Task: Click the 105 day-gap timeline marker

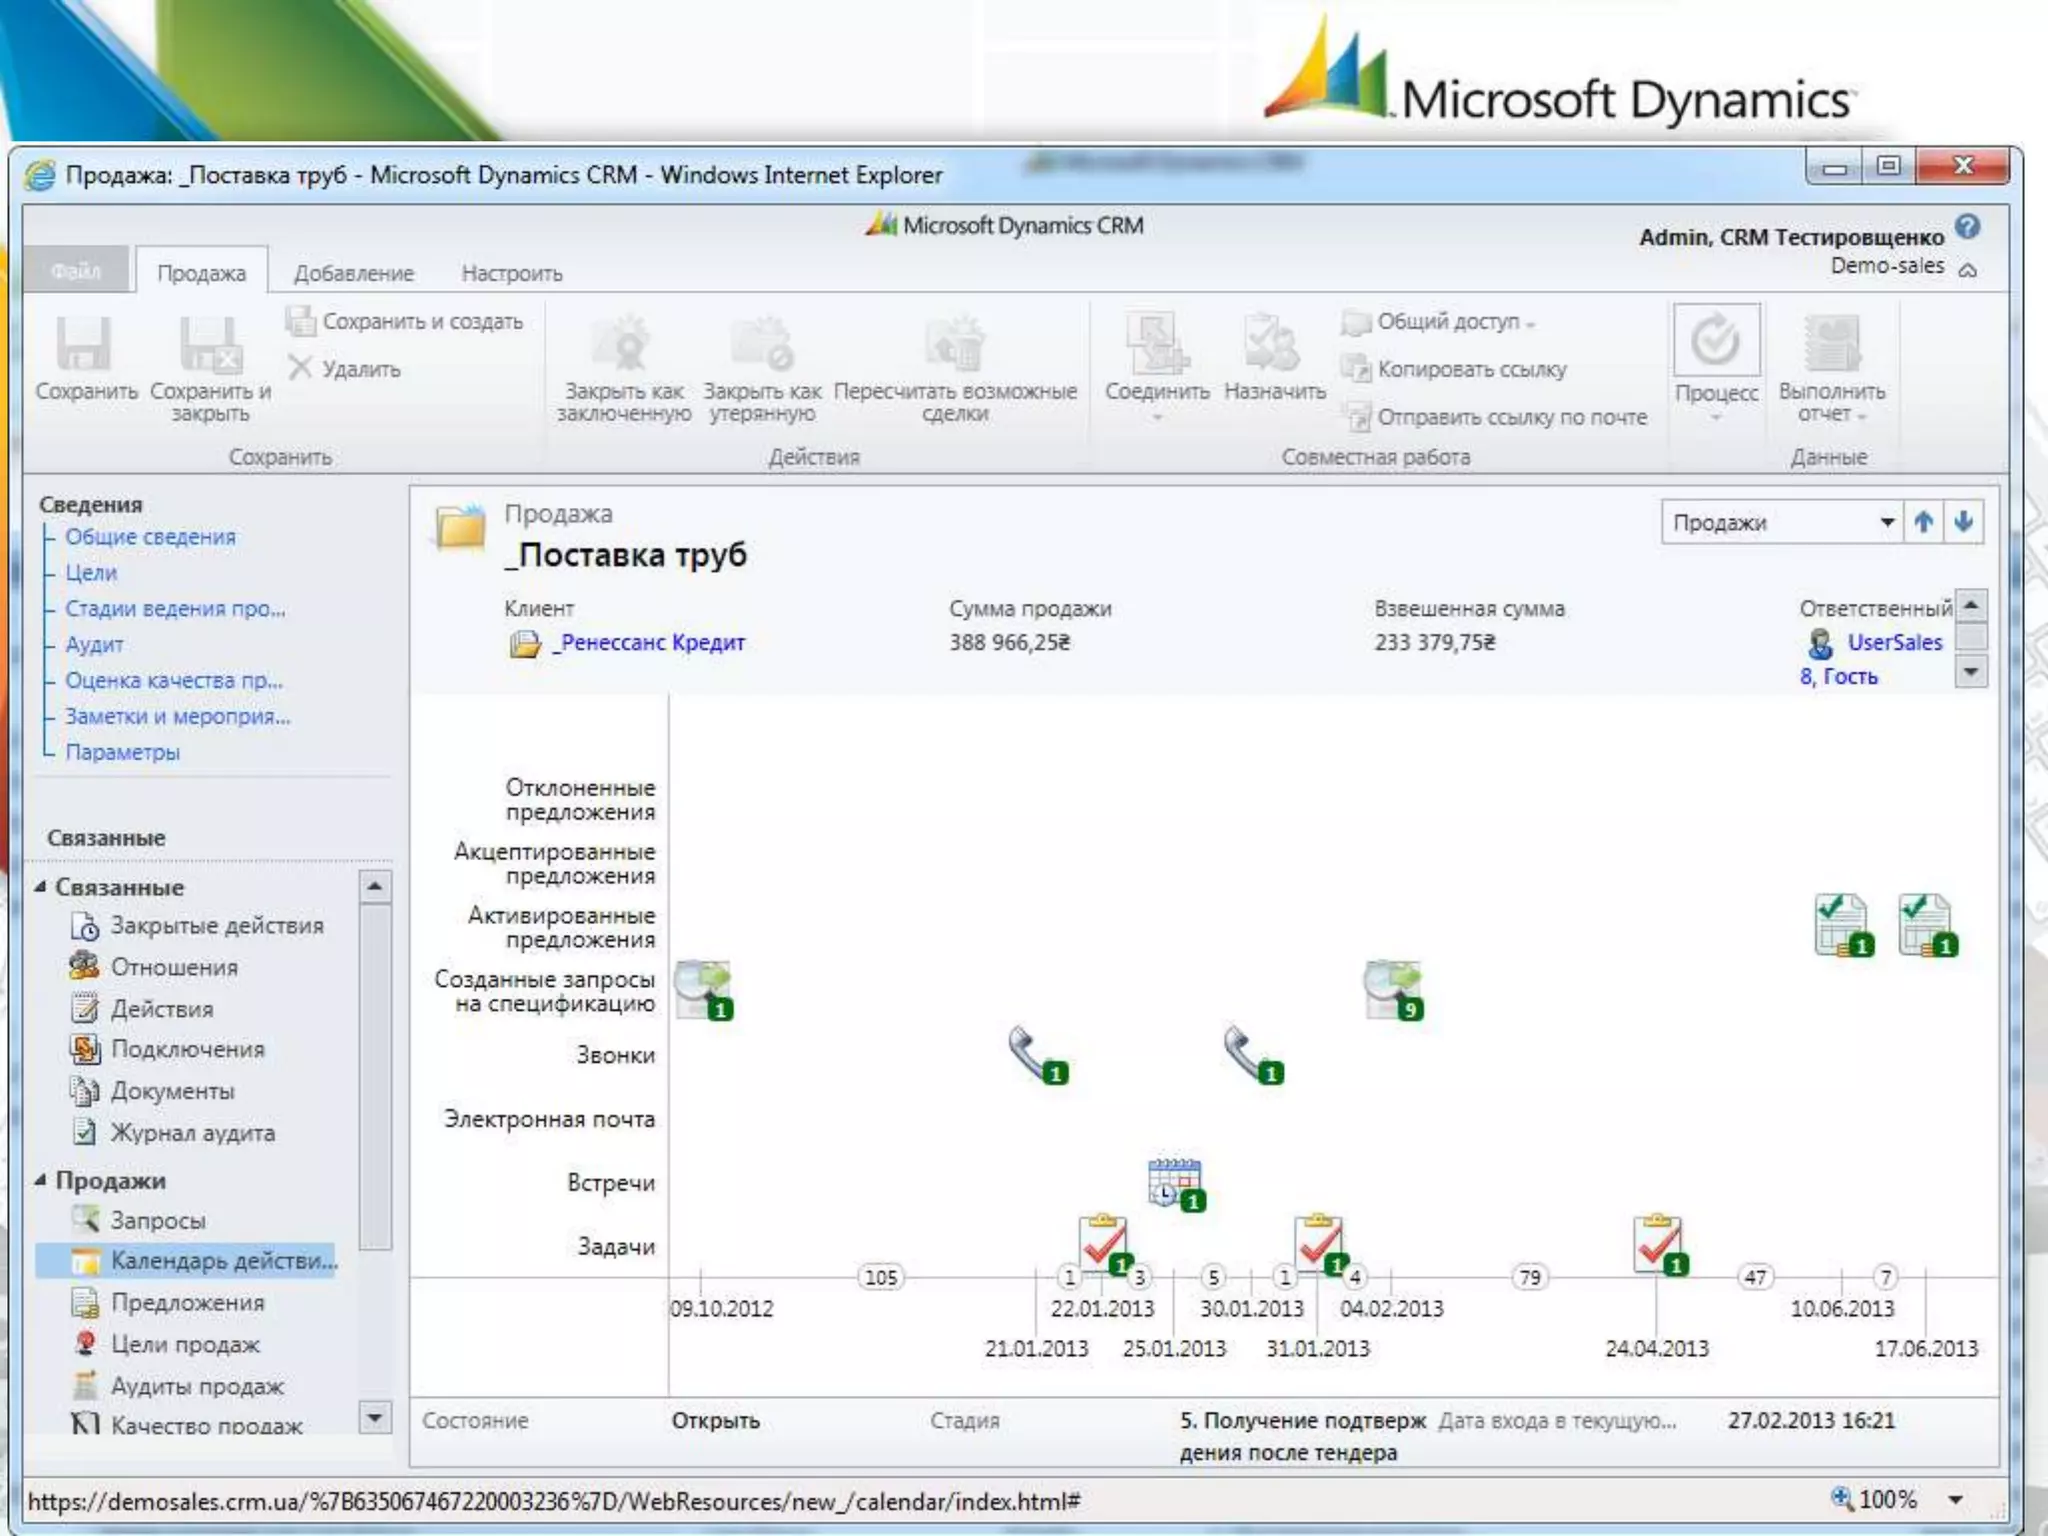Action: tap(881, 1277)
